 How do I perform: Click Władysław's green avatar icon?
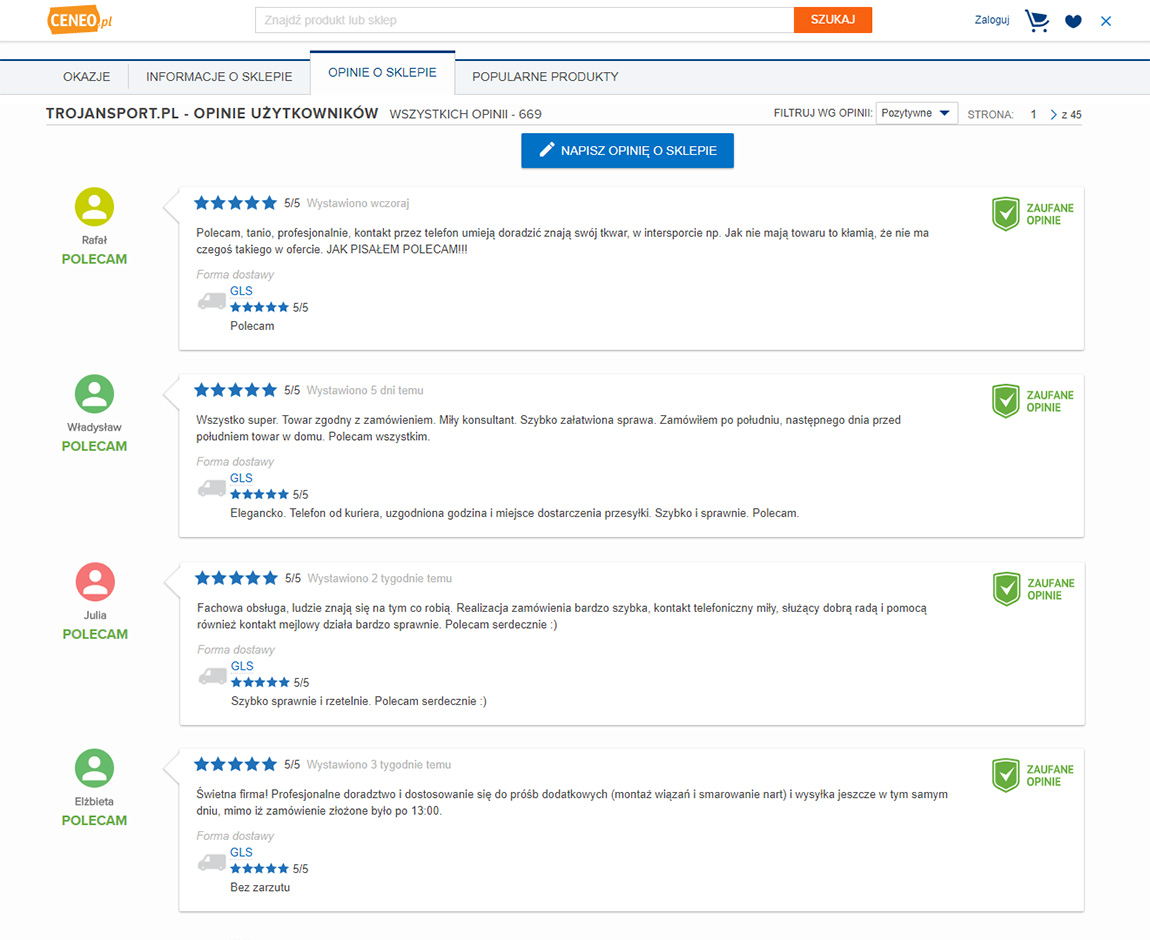click(95, 394)
